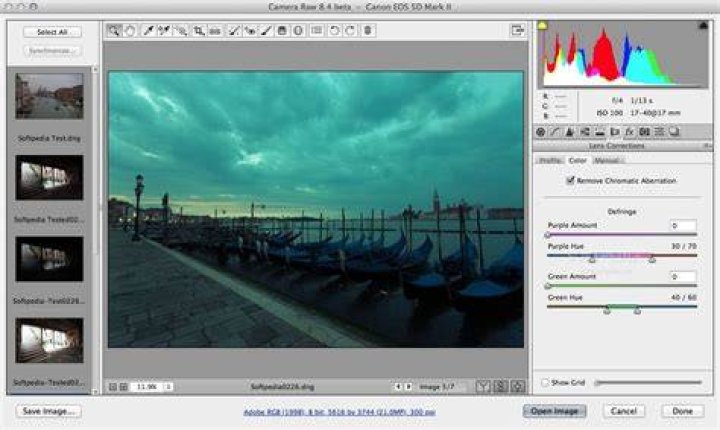Rotate image clockwise icon
This screenshot has height=430, width=720.
pyautogui.click(x=350, y=31)
